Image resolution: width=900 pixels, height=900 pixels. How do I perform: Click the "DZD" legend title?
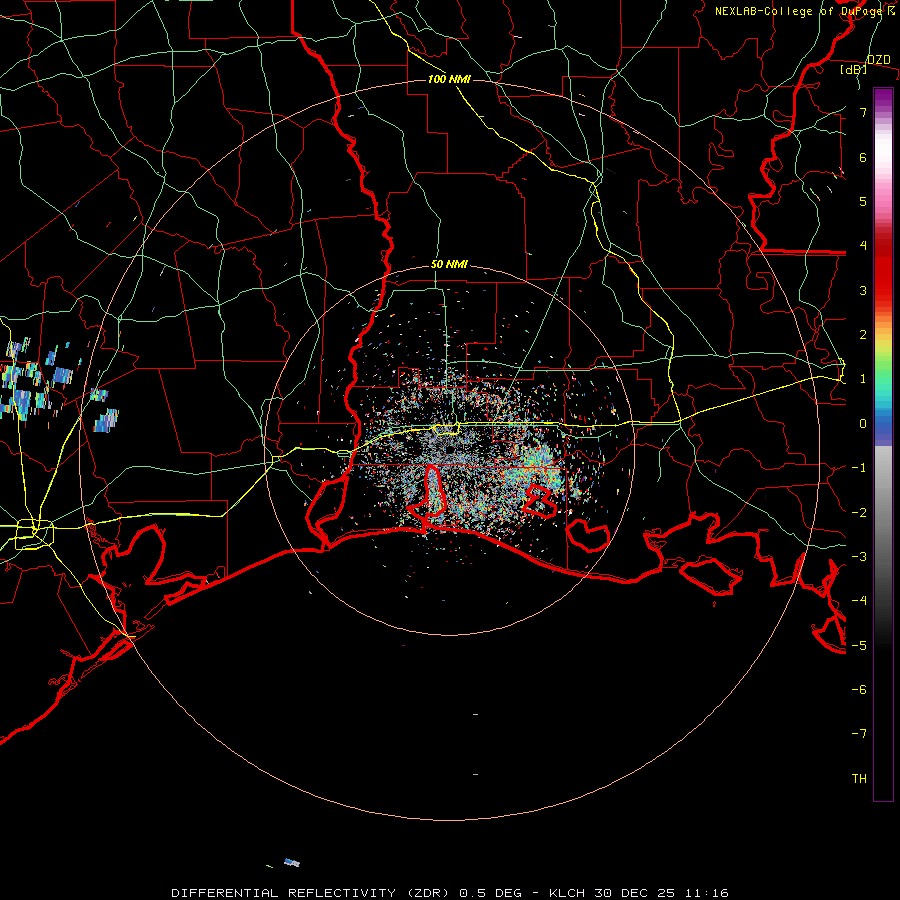(x=879, y=60)
